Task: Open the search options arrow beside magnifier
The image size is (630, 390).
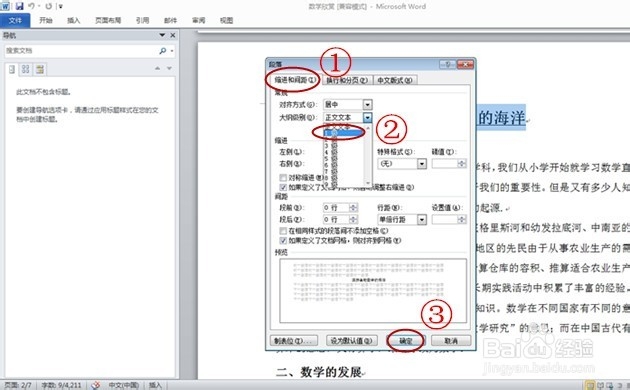Action: [x=172, y=51]
